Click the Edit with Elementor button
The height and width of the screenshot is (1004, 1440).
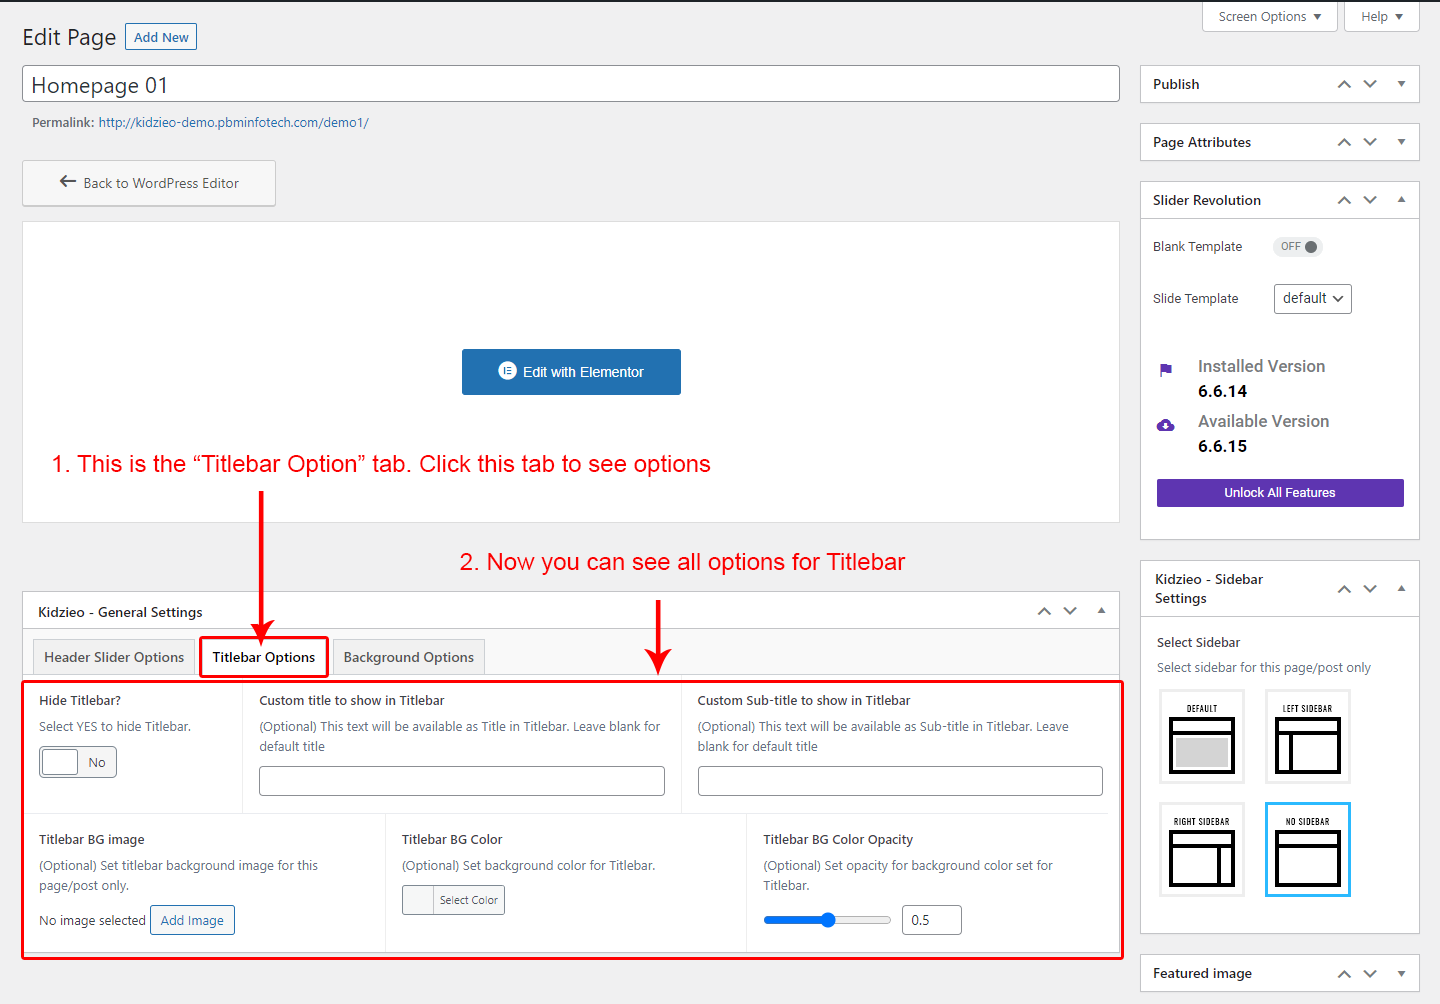pos(571,372)
